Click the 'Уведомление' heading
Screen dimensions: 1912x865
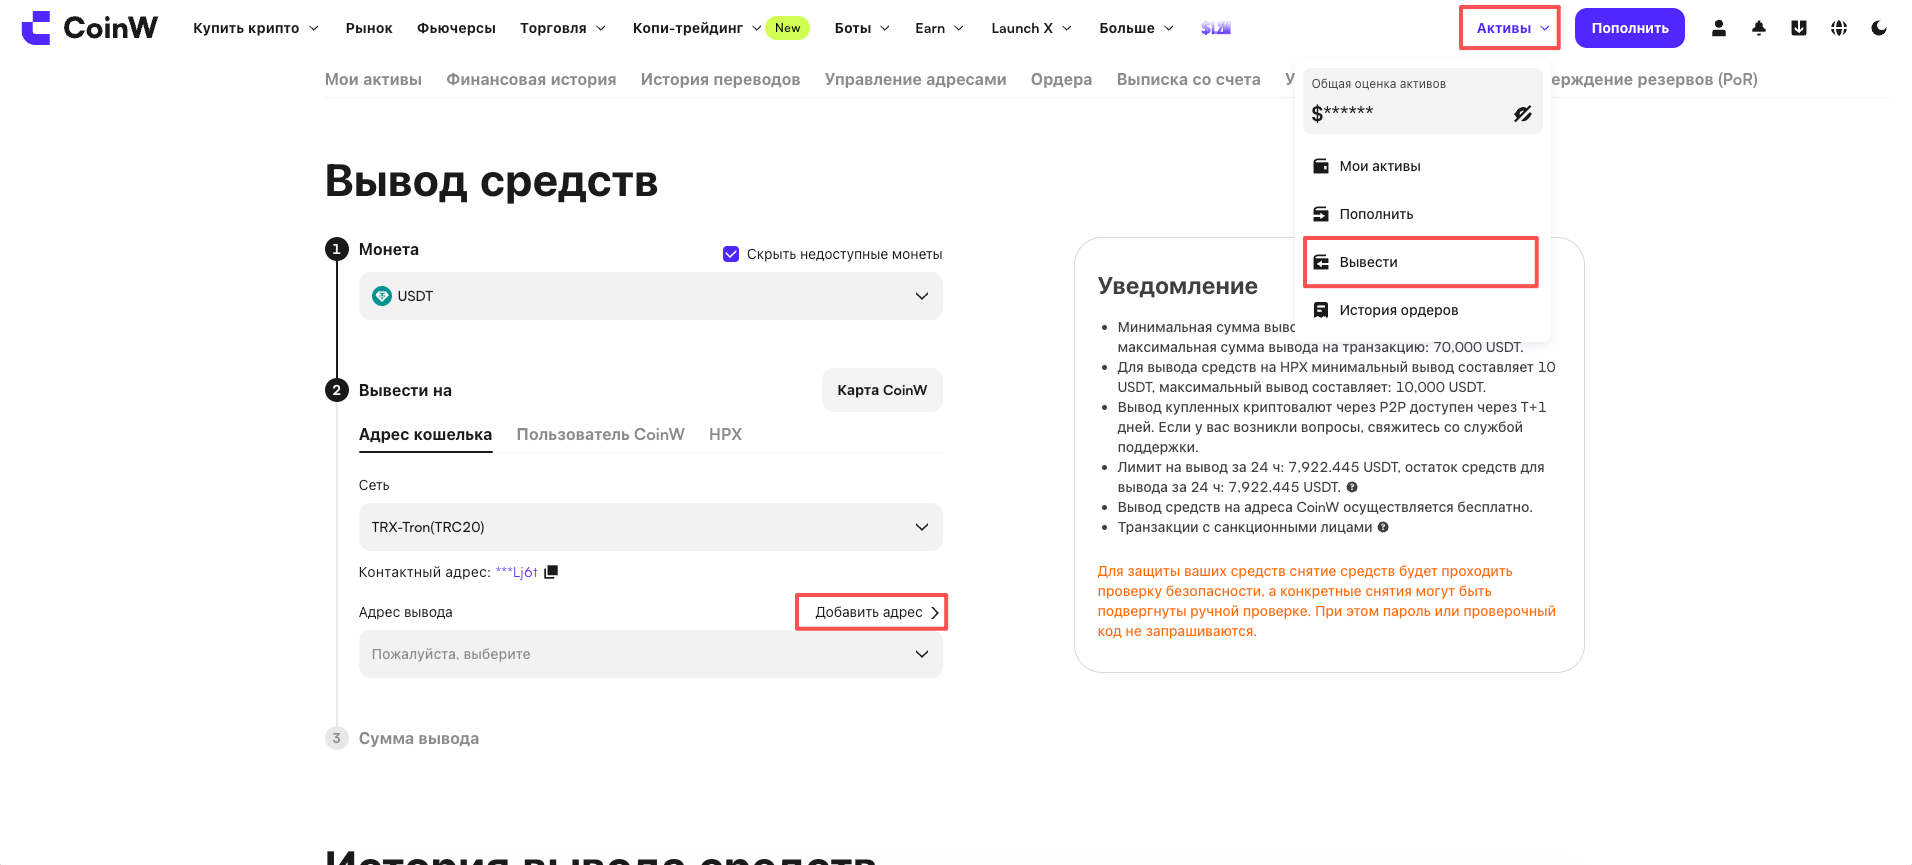coord(1178,286)
